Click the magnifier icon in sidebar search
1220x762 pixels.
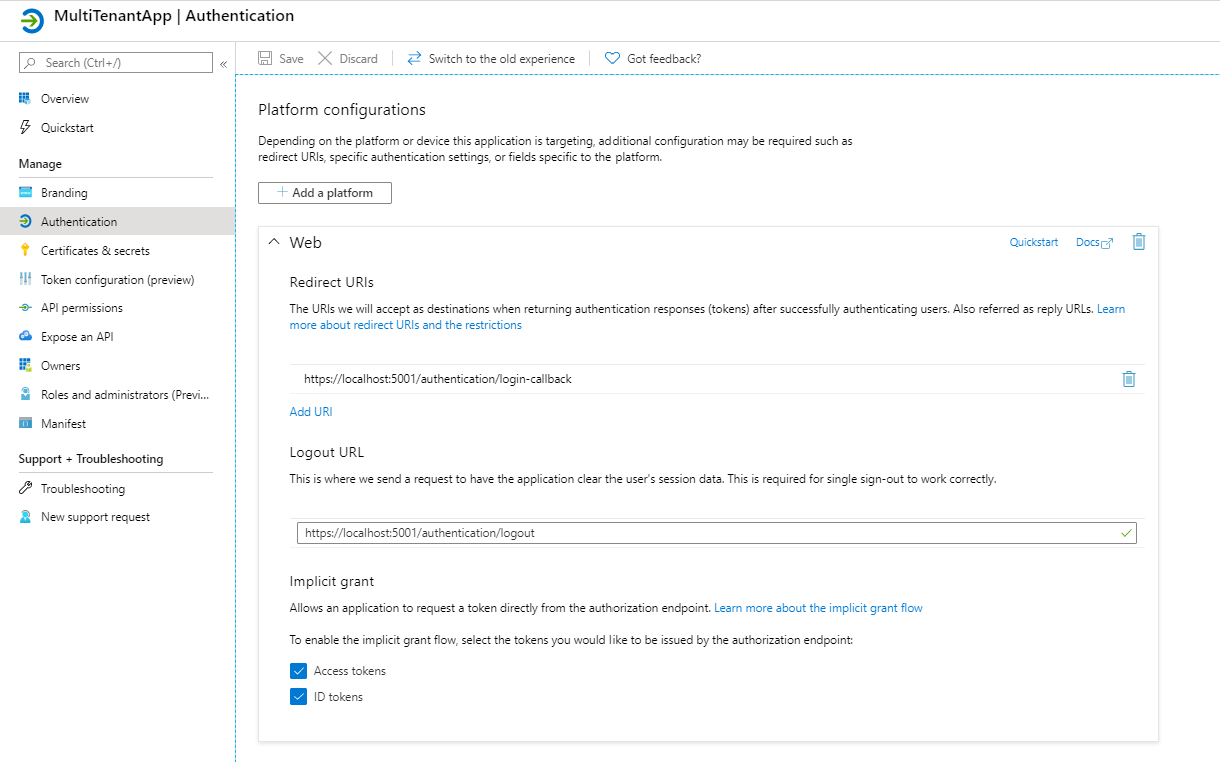pos(30,63)
